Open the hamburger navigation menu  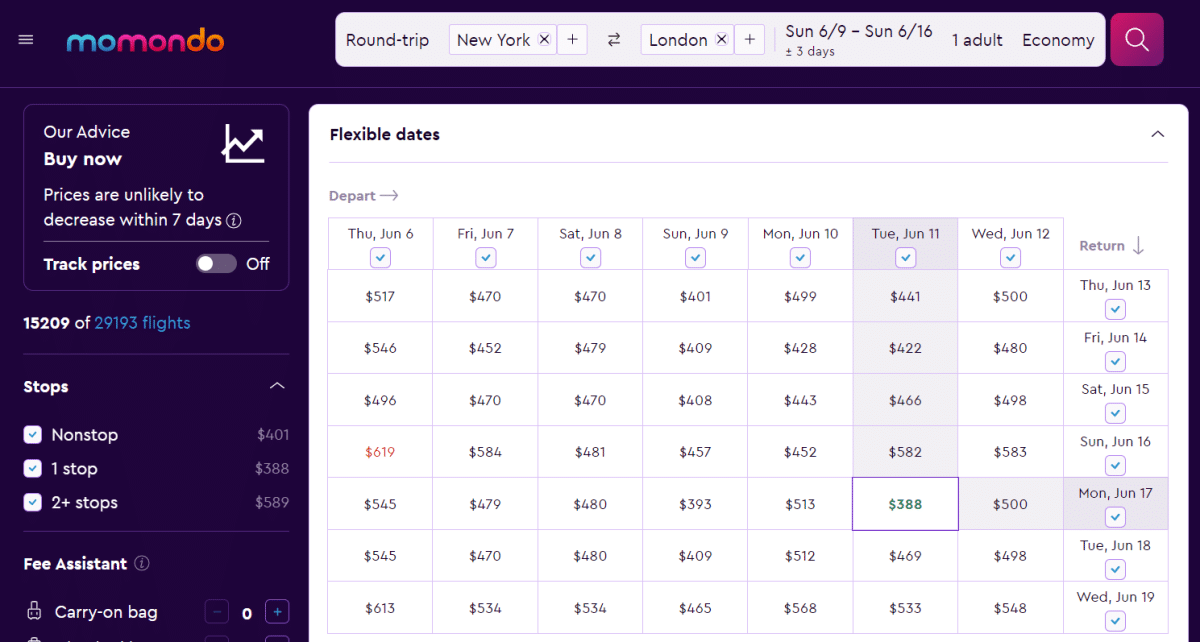point(25,39)
